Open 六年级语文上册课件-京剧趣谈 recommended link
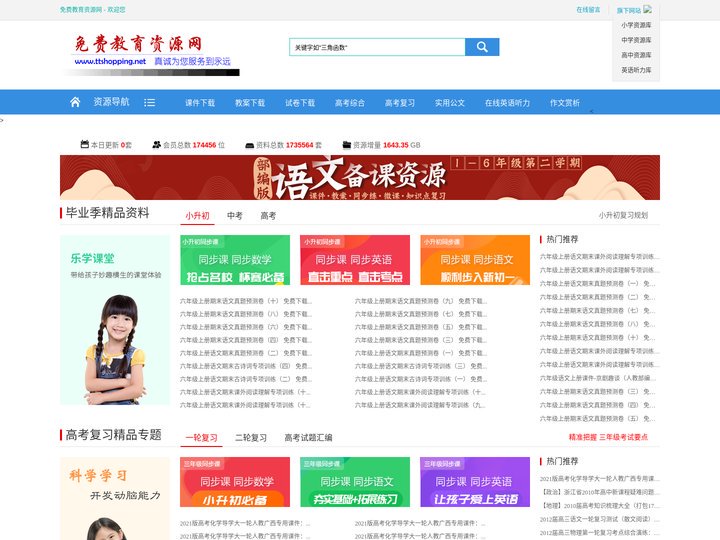 (x=598, y=378)
